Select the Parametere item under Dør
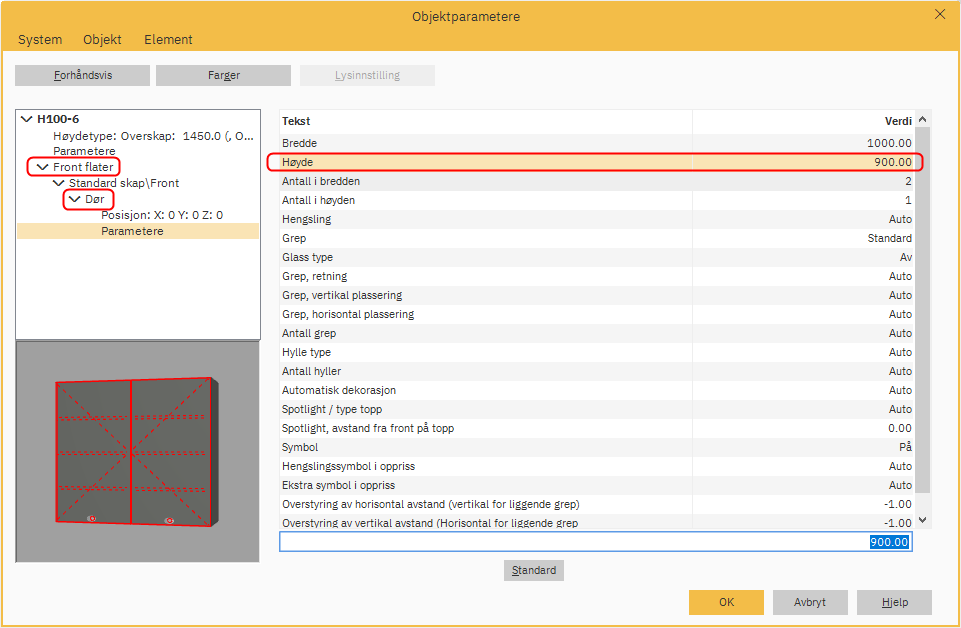This screenshot has width=961, height=628. point(132,231)
